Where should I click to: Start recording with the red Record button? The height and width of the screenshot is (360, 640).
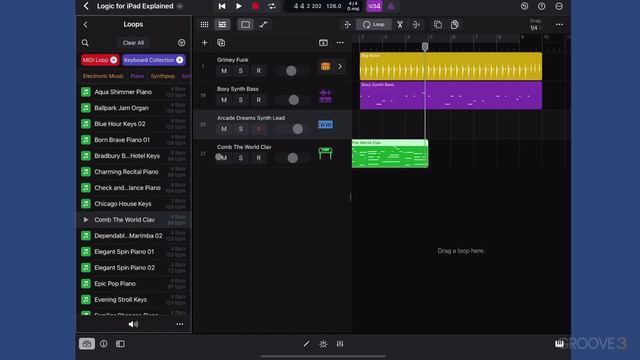tap(255, 6)
